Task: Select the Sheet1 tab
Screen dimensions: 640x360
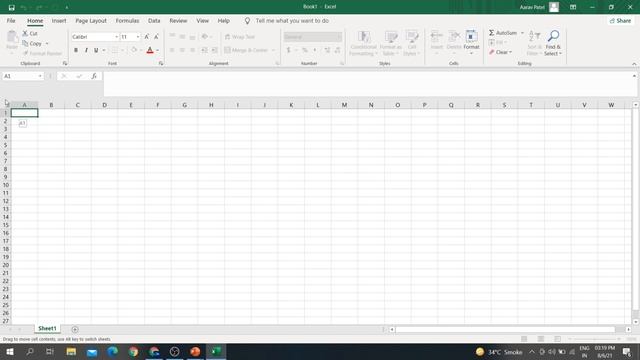Action: click(x=47, y=329)
